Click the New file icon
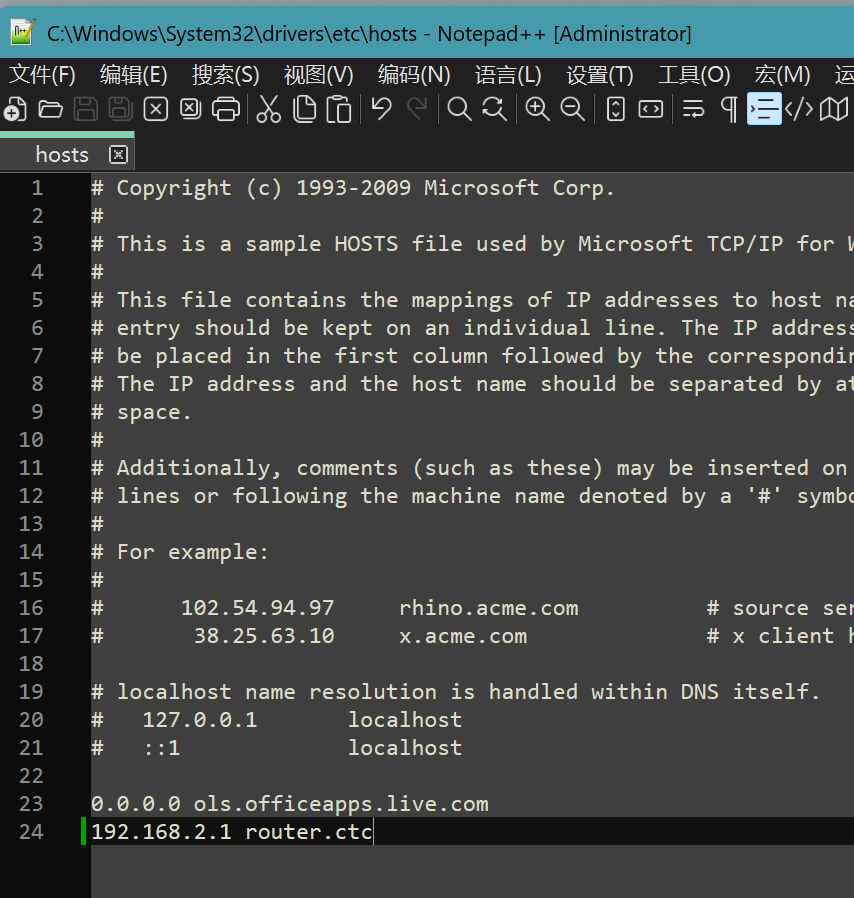This screenshot has height=898, width=854. click(x=15, y=109)
